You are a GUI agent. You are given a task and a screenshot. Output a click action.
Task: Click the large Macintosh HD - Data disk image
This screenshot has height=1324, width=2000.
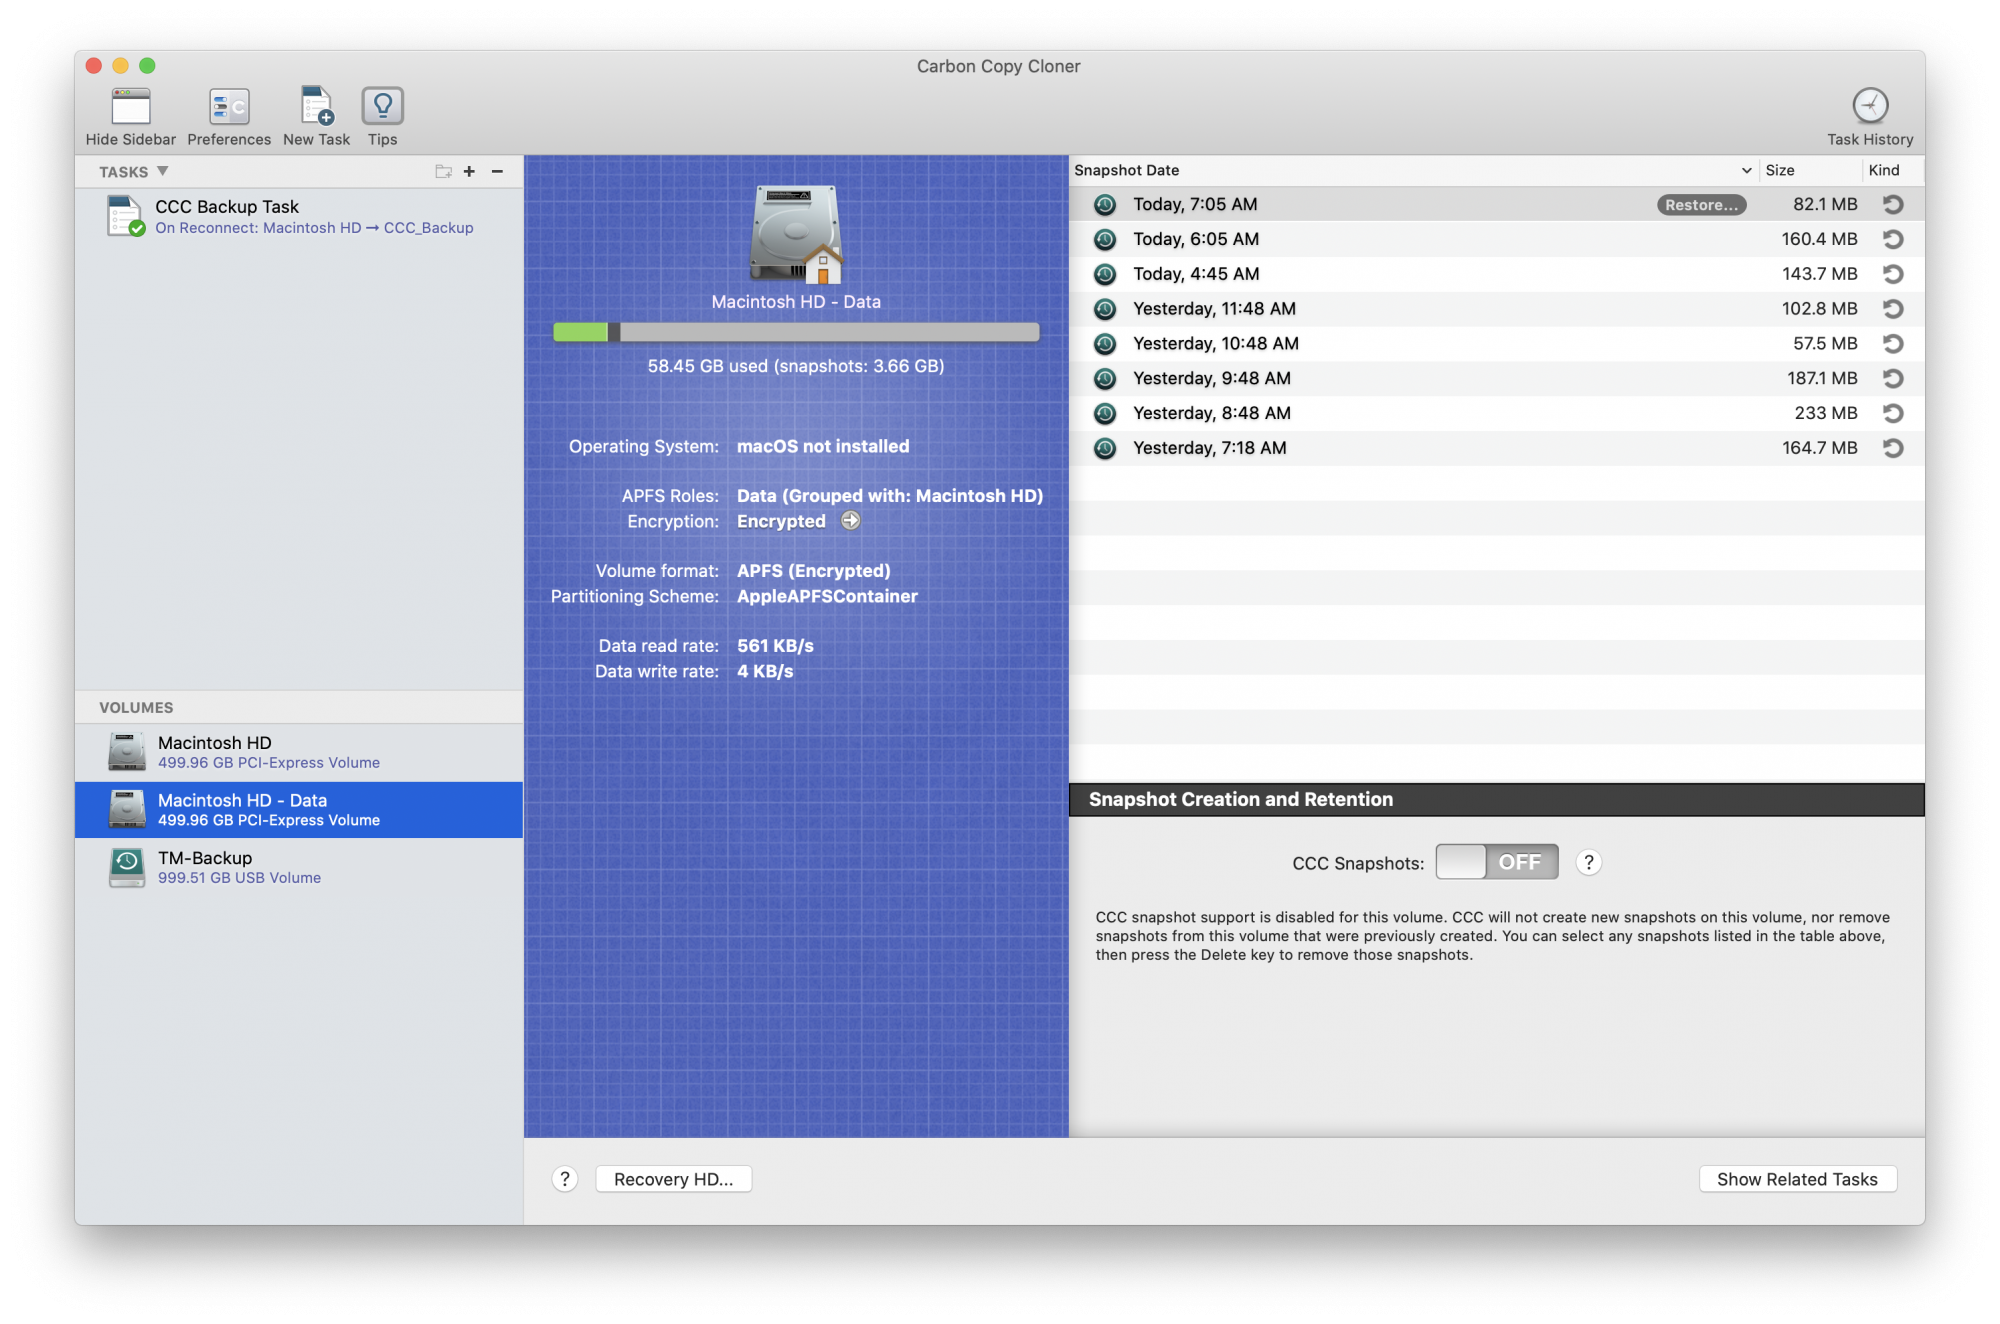(796, 234)
